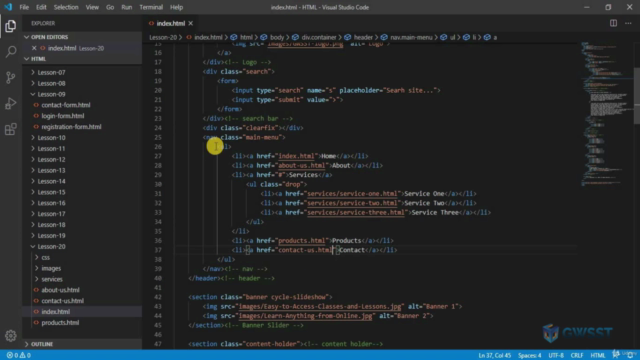
Task: Open the Run menu
Action: coord(127,7)
